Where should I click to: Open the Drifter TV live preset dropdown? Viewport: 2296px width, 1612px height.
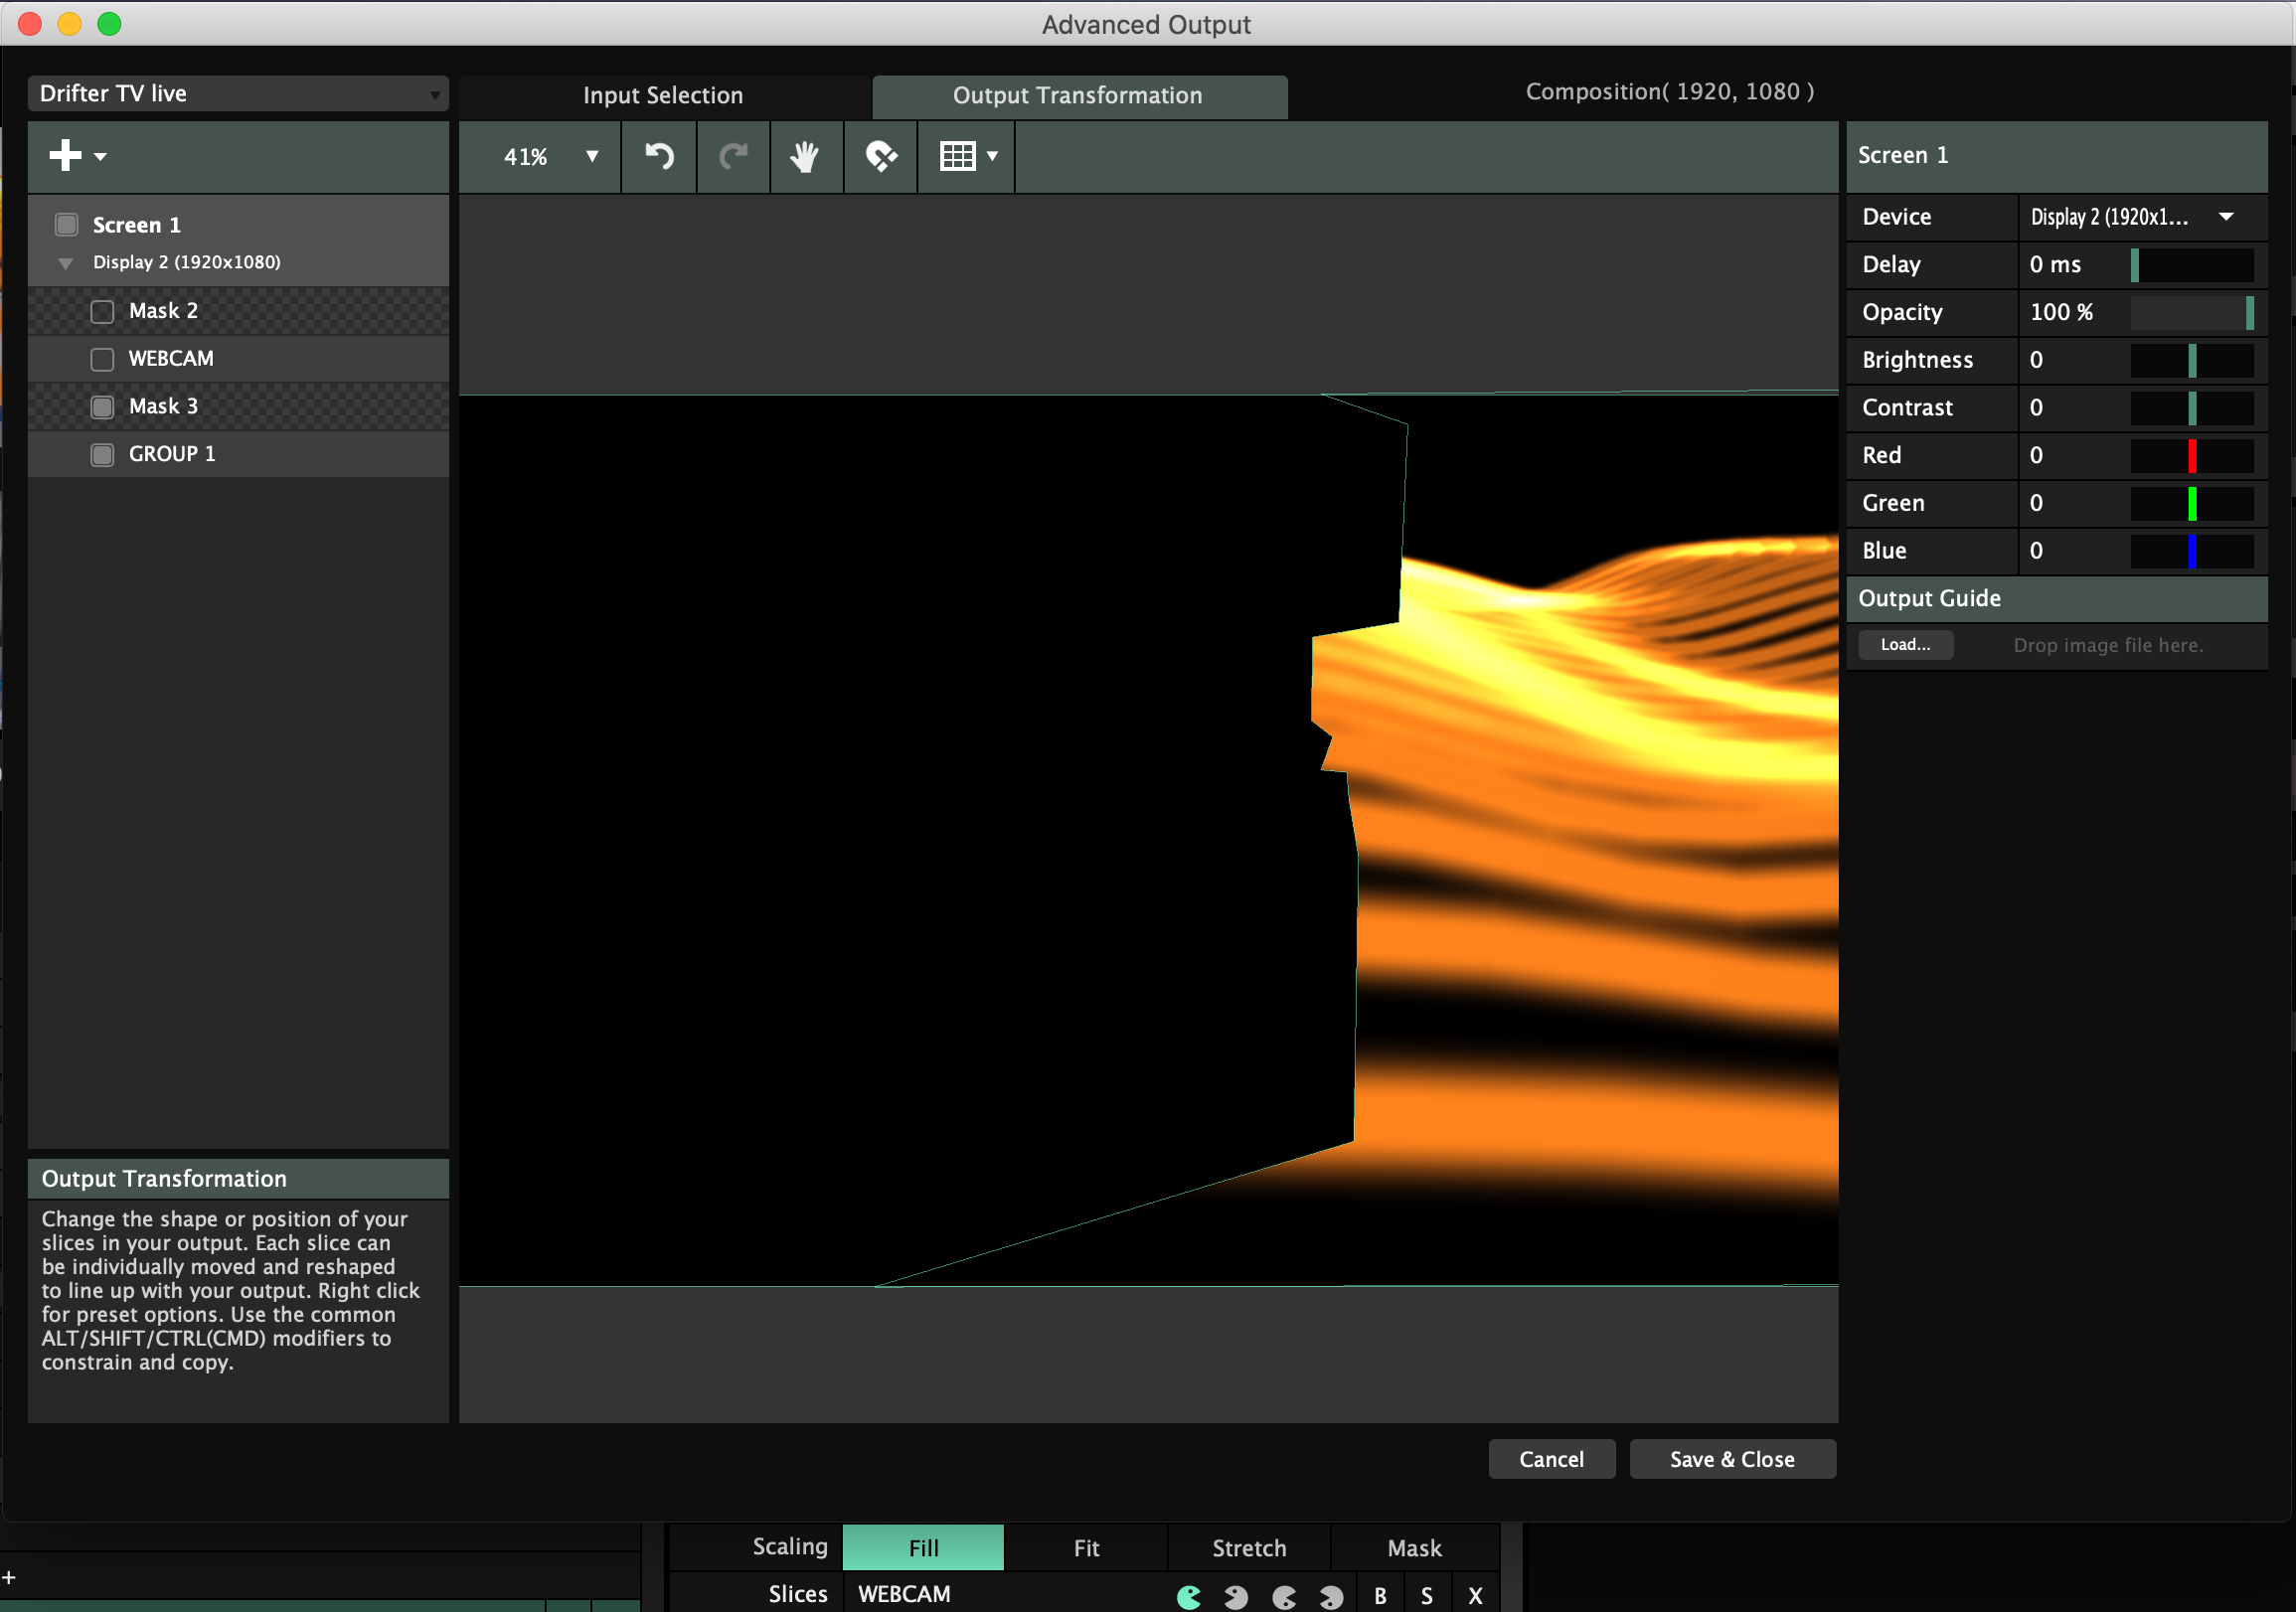[238, 94]
